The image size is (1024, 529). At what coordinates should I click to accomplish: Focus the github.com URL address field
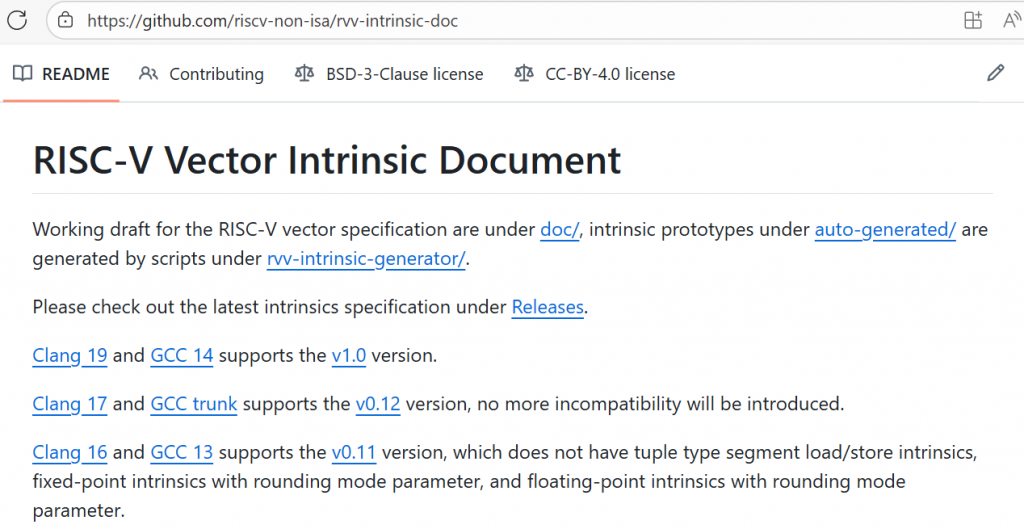[400, 20]
